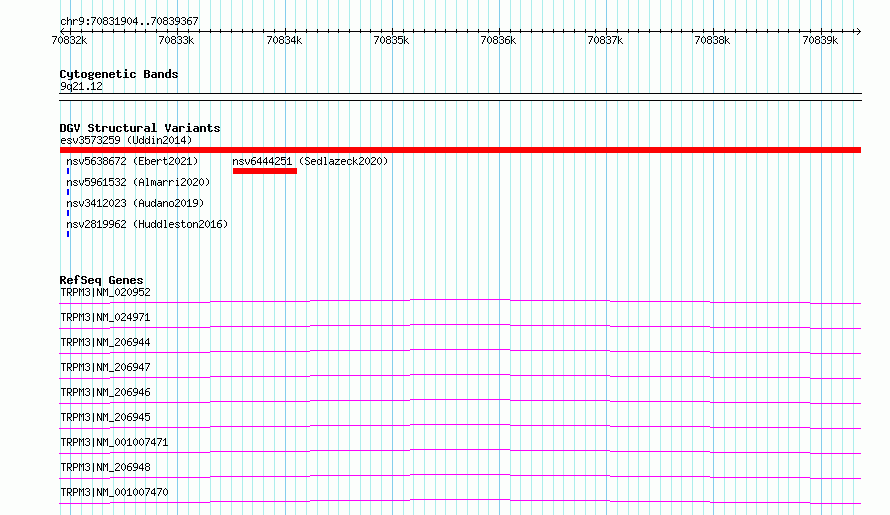Click the magenta intron line under TRPM3|NM_020952

coord(460,300)
